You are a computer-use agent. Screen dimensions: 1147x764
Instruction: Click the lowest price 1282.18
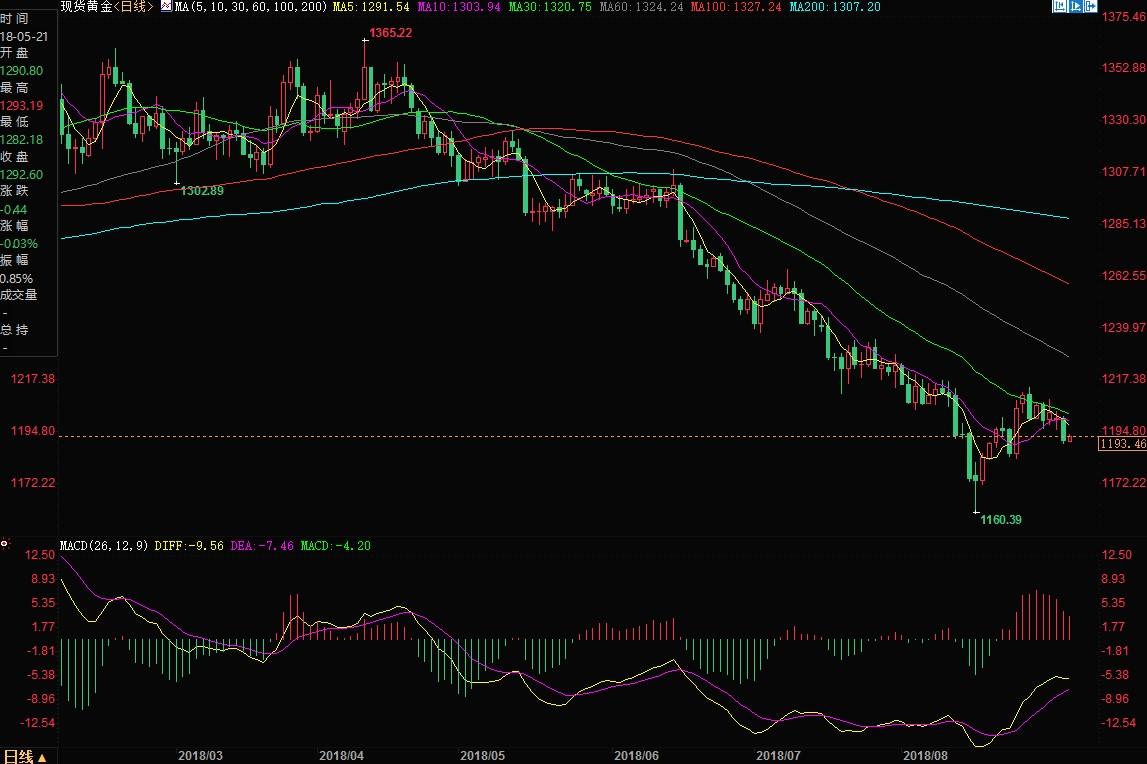pos(22,140)
